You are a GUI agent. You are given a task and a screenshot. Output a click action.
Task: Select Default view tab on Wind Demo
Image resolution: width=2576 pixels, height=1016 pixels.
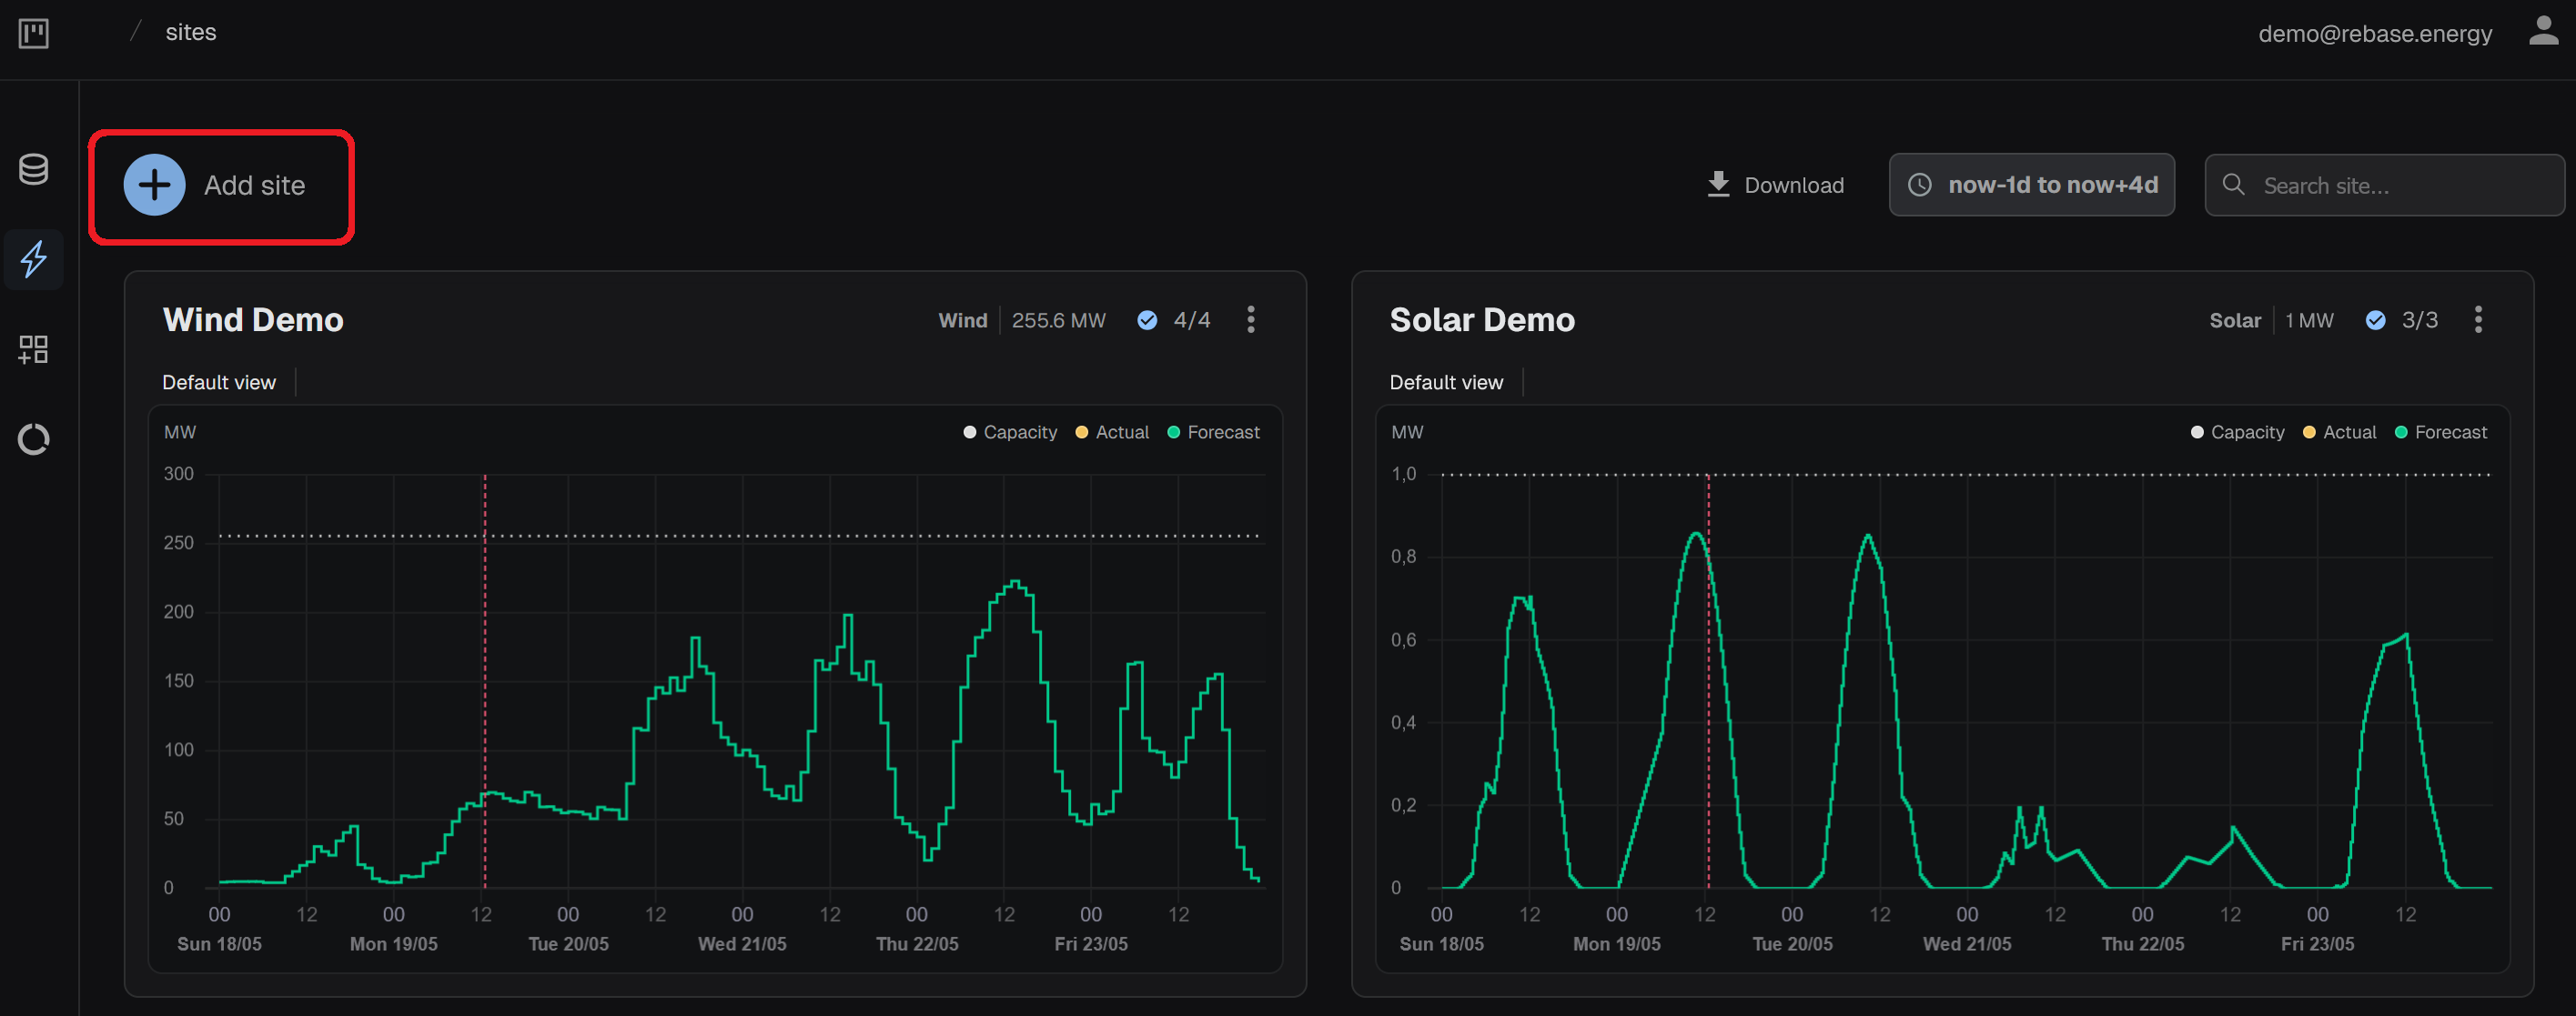(x=219, y=382)
